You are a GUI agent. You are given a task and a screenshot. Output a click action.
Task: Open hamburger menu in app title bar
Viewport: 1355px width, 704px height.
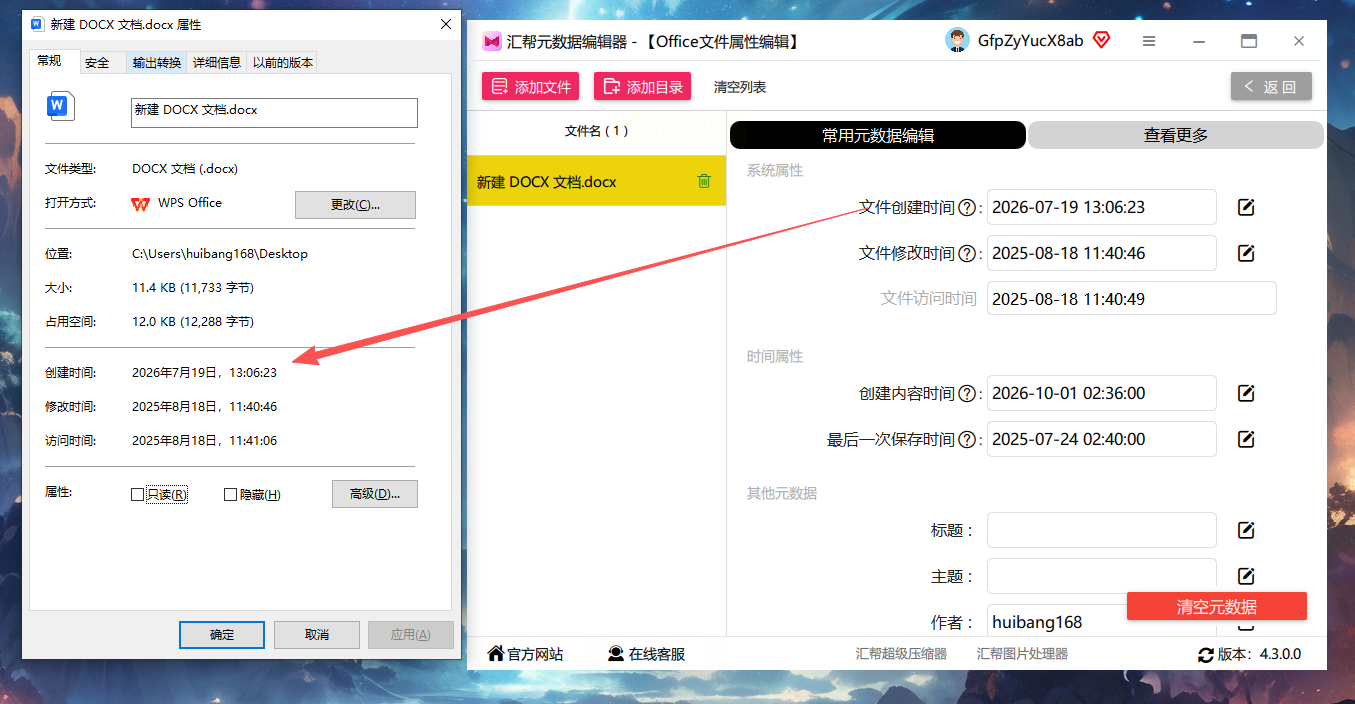[1149, 41]
